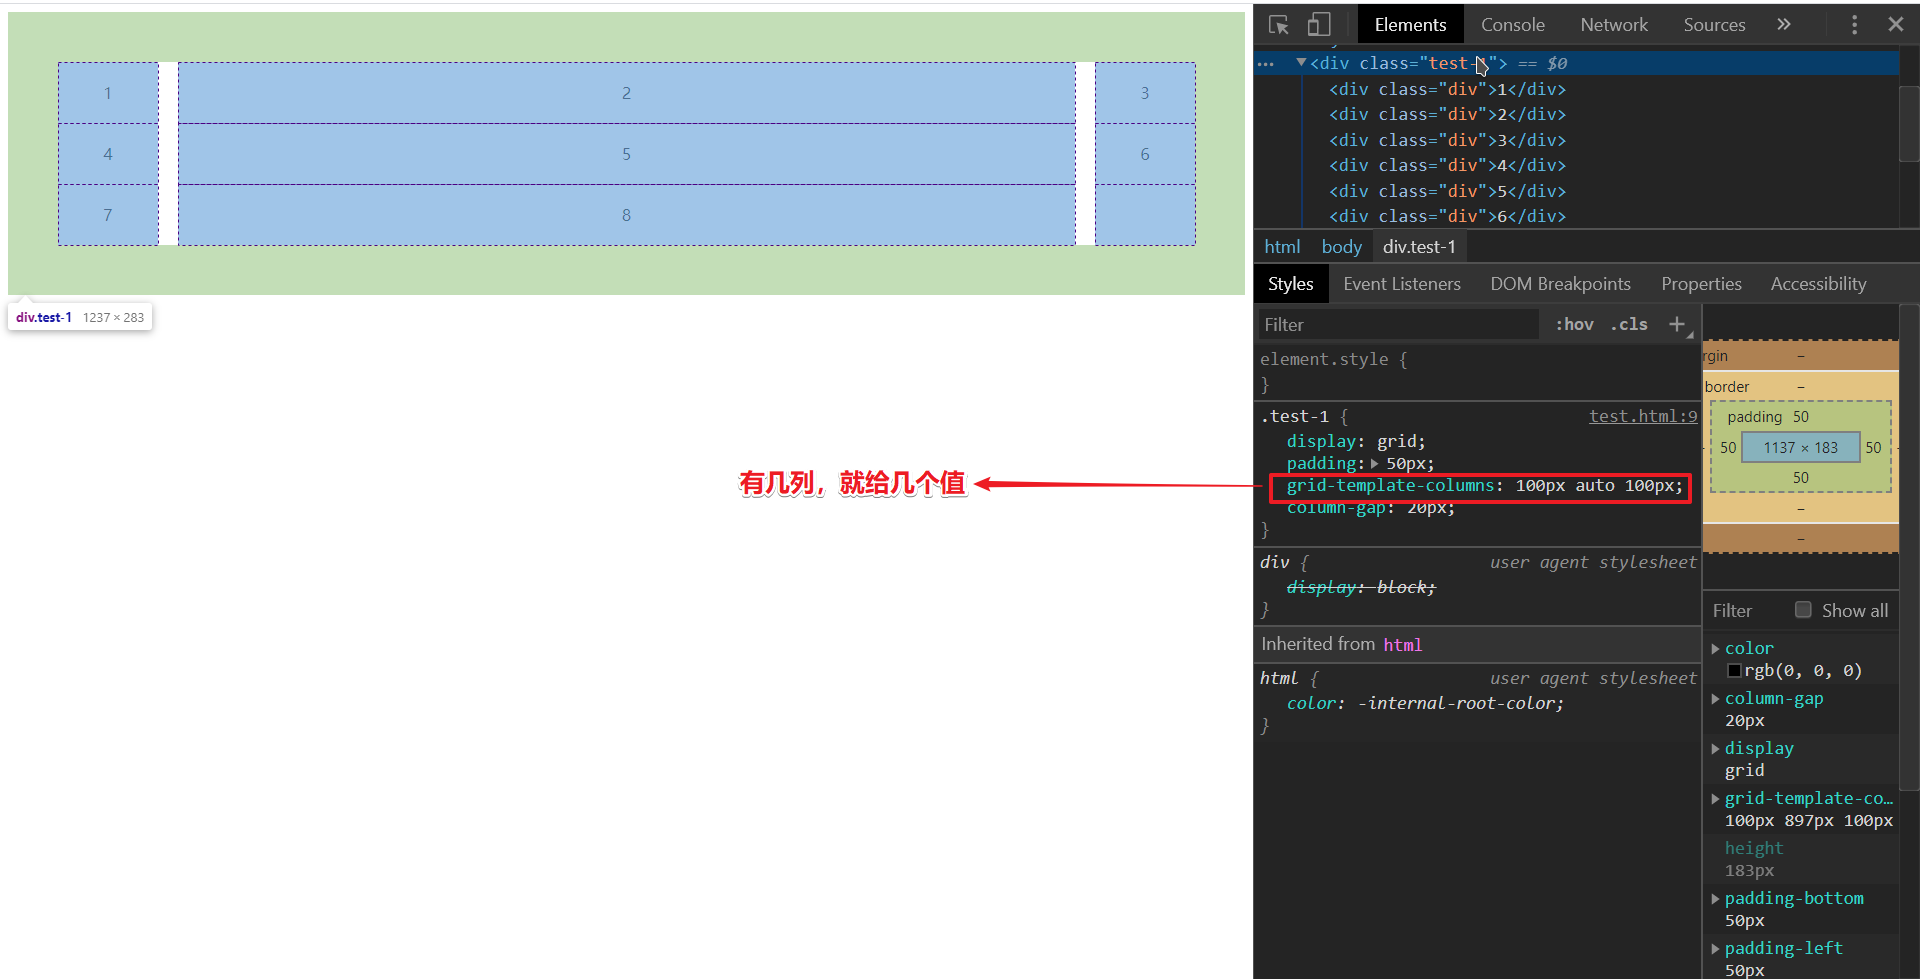Click grid cell 8 on the page

[626, 215]
